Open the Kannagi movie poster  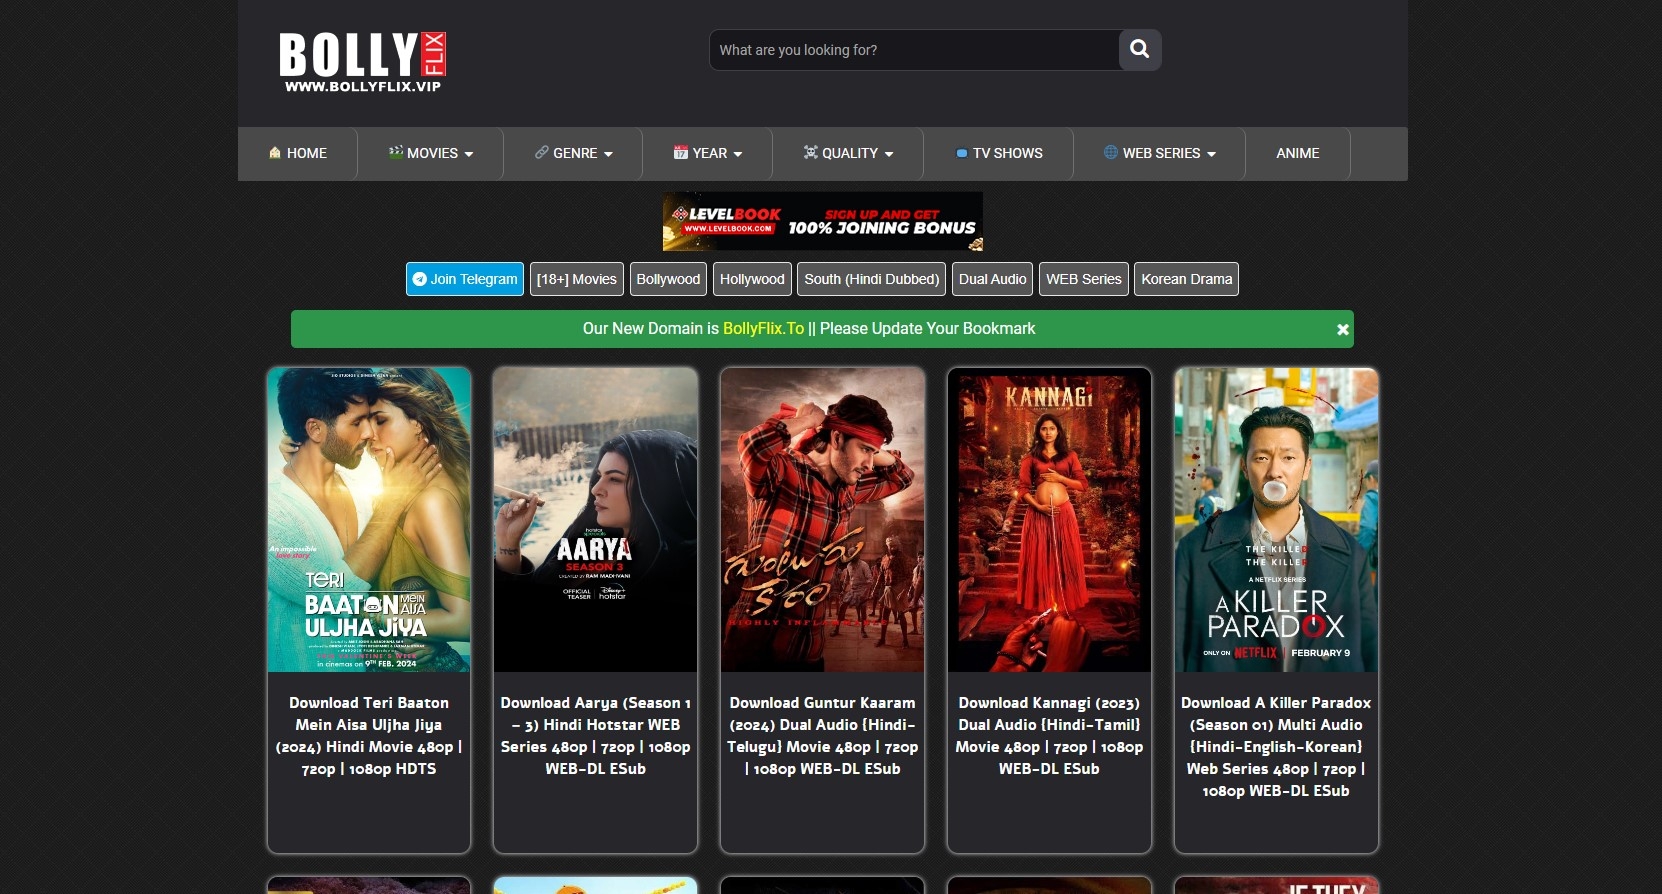point(1049,520)
